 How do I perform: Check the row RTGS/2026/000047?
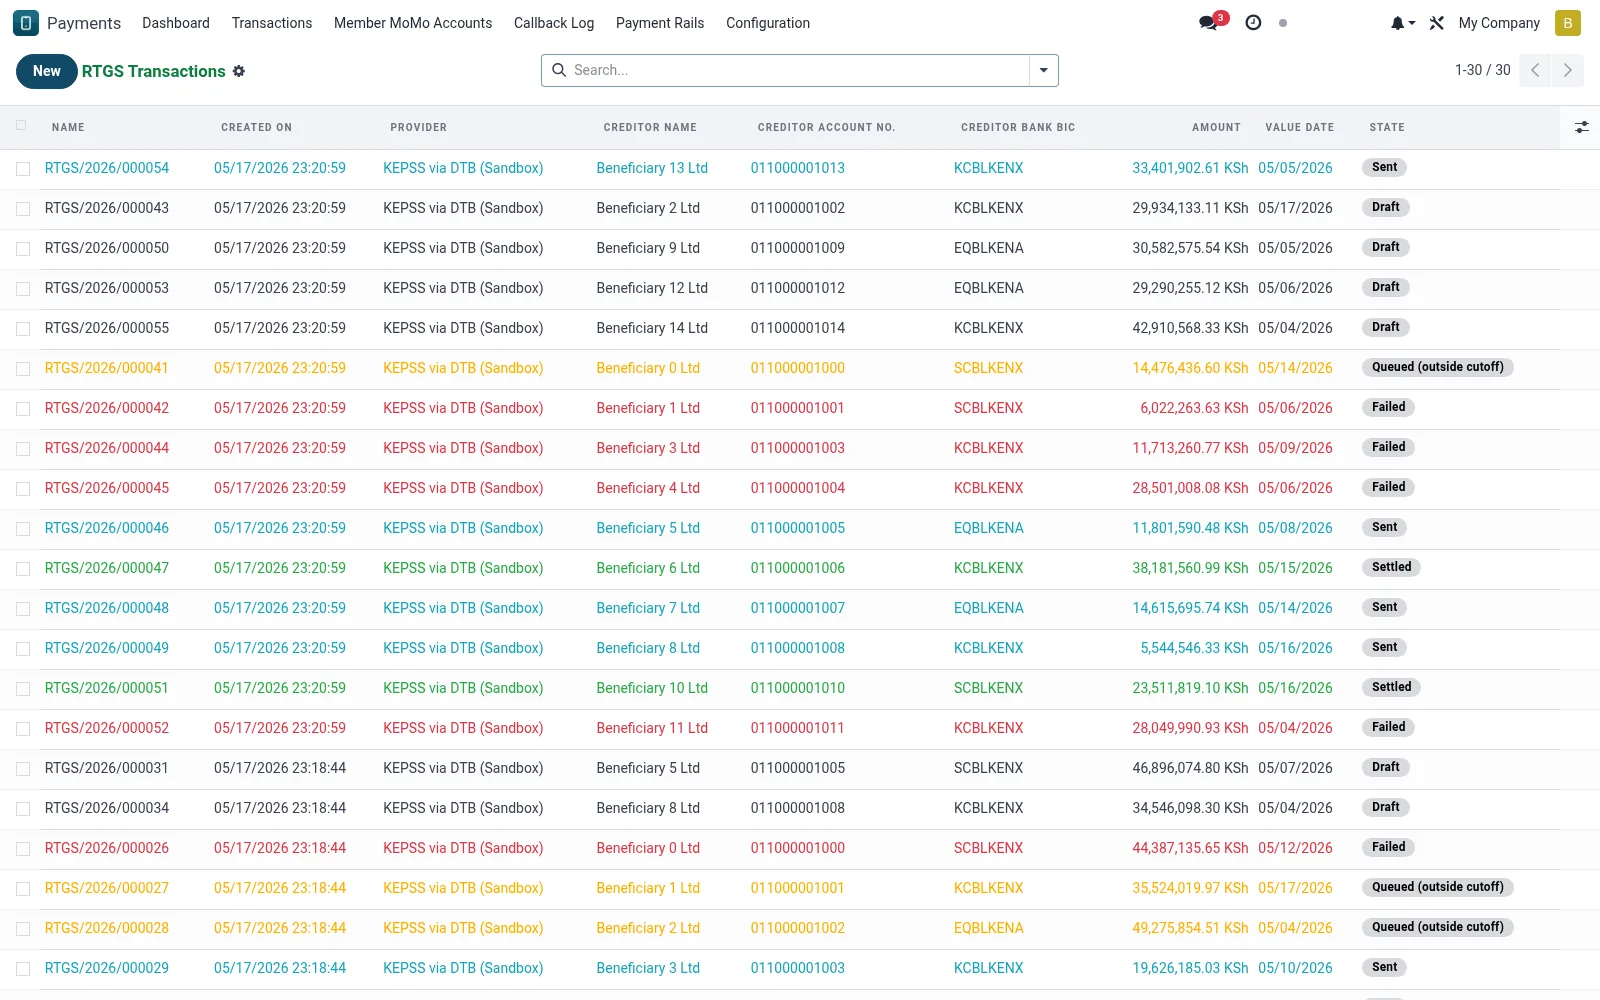point(23,569)
